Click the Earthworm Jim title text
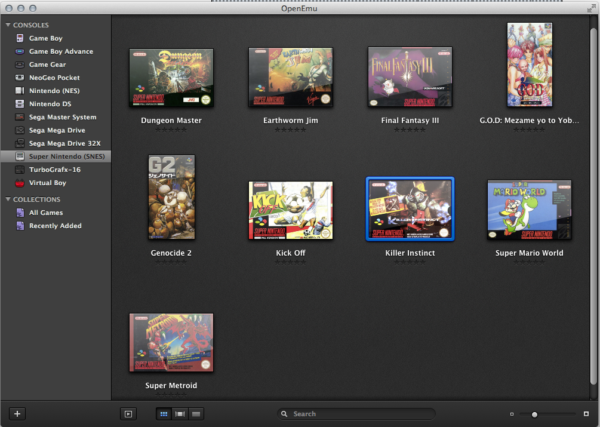The width and height of the screenshot is (600, 427). (x=290, y=121)
